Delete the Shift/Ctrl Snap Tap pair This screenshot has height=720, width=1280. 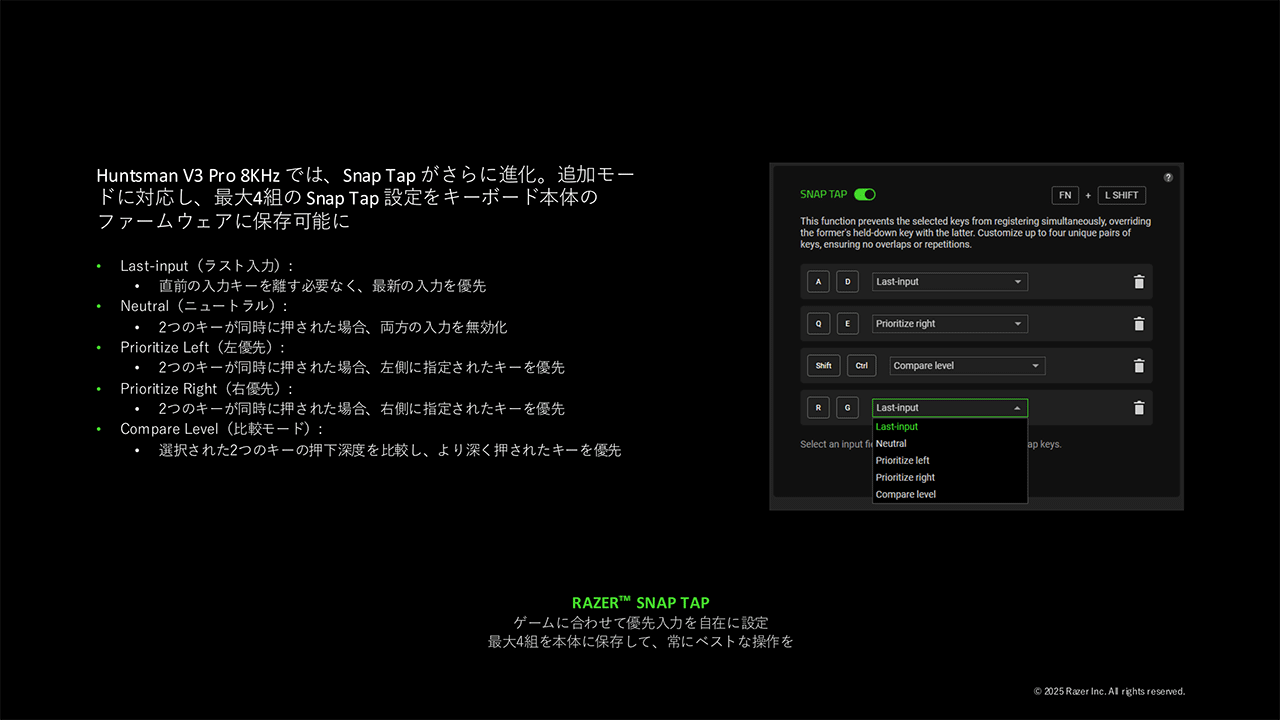[1138, 366]
